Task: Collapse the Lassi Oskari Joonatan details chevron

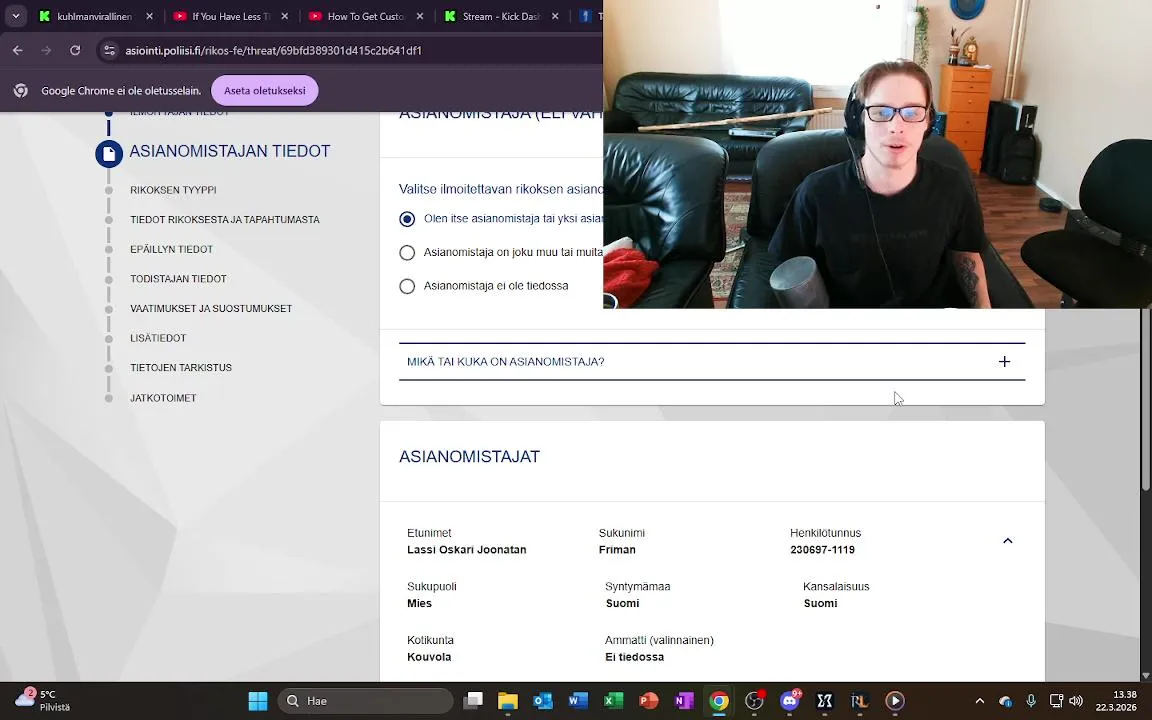Action: click(x=1007, y=541)
